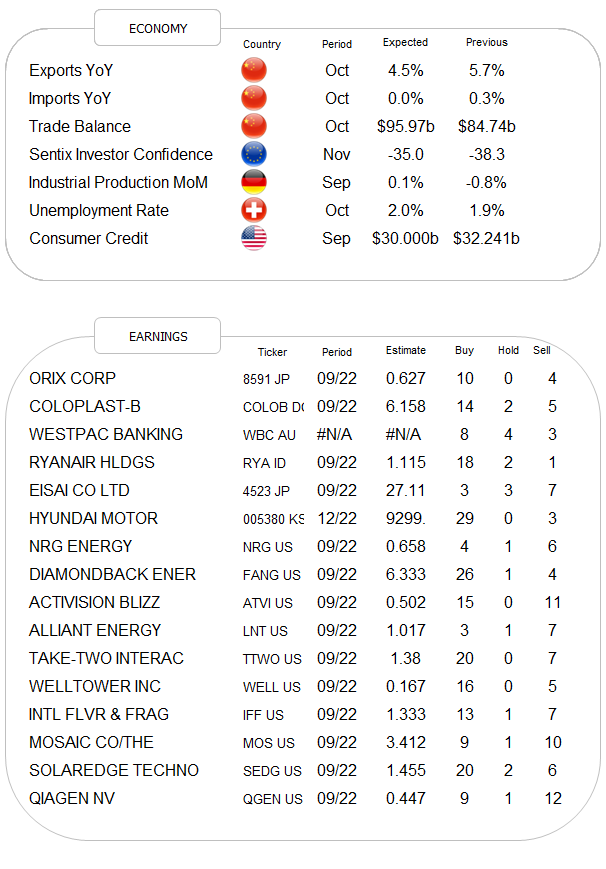Click the RYA ID ticker
This screenshot has height=869, width=606.
tap(264, 463)
